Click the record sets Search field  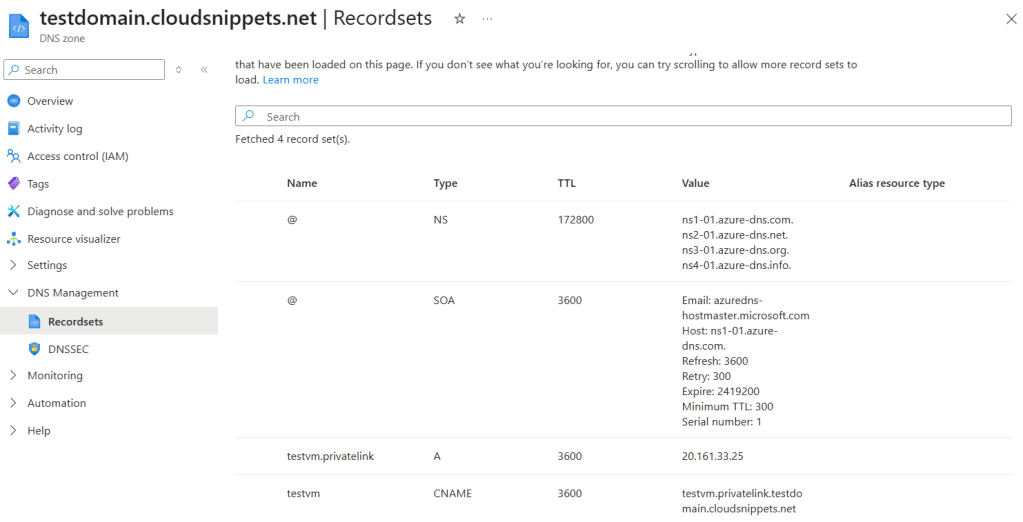coord(623,117)
